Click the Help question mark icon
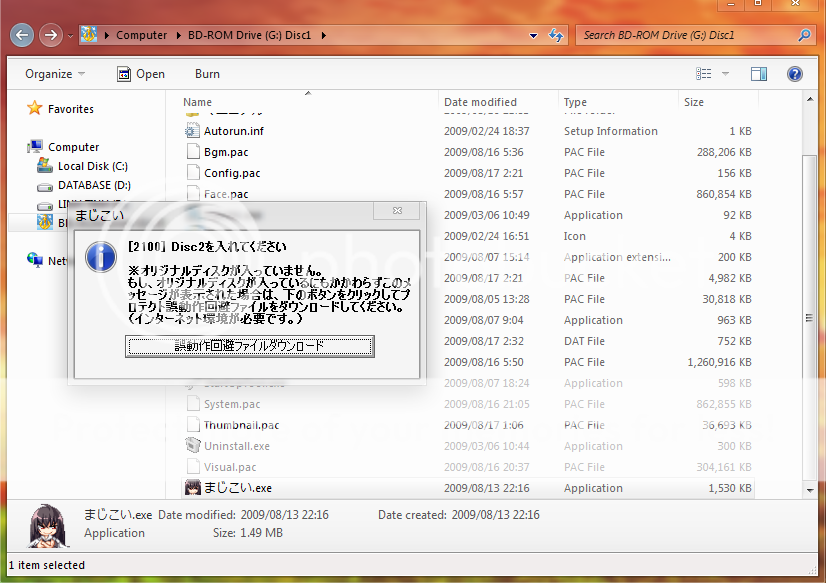 795,74
